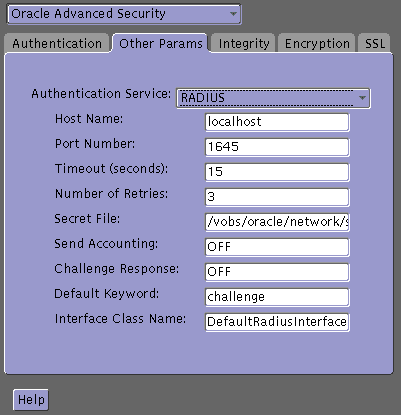Switch to the SSL tab

click(x=375, y=44)
